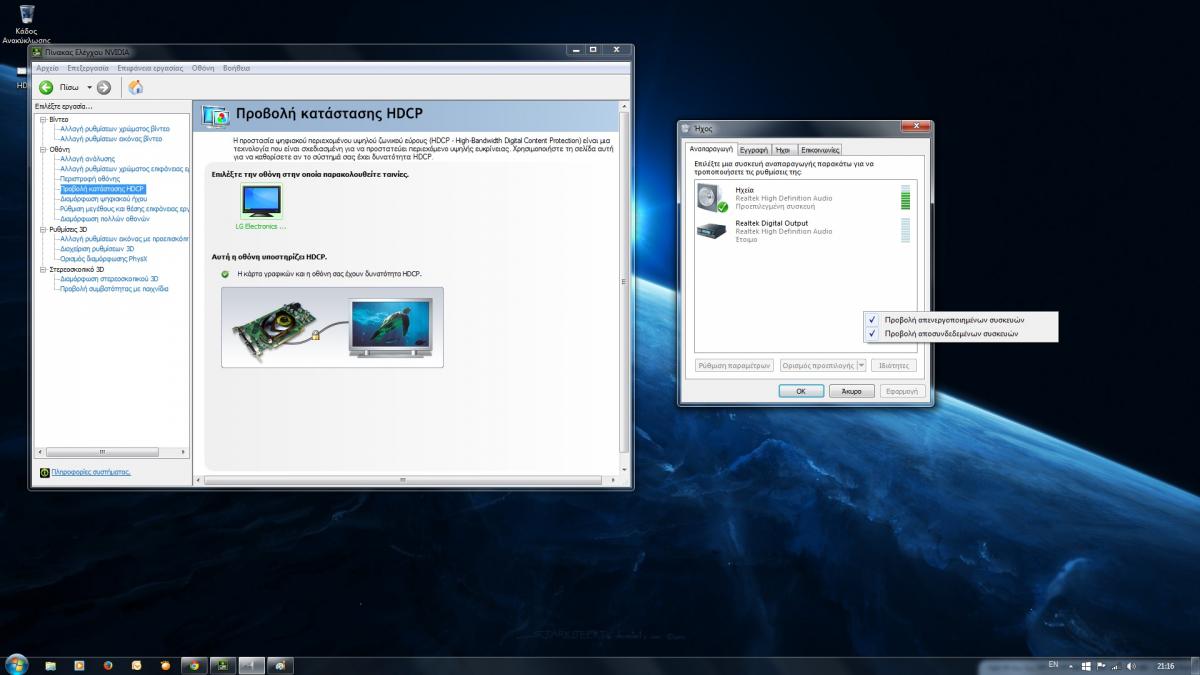The image size is (1200, 675).
Task: Click the volume icon in system tray
Action: tap(1132, 665)
